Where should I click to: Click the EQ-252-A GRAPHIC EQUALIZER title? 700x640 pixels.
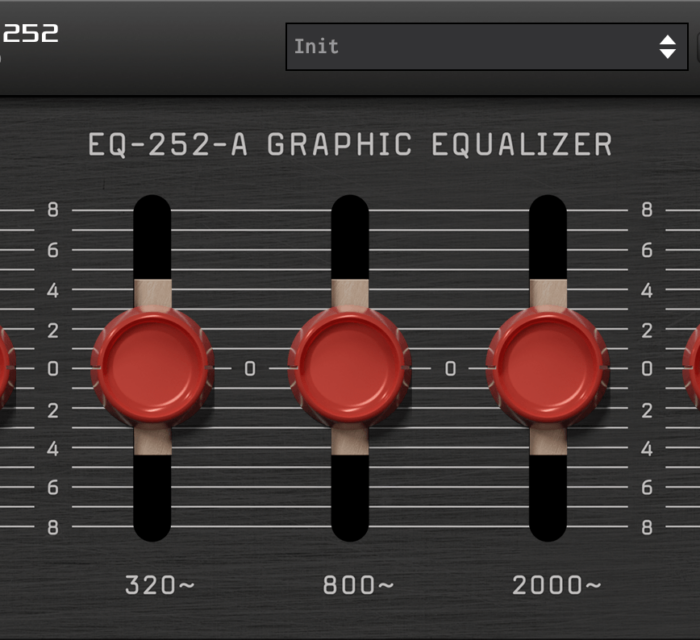tap(350, 145)
